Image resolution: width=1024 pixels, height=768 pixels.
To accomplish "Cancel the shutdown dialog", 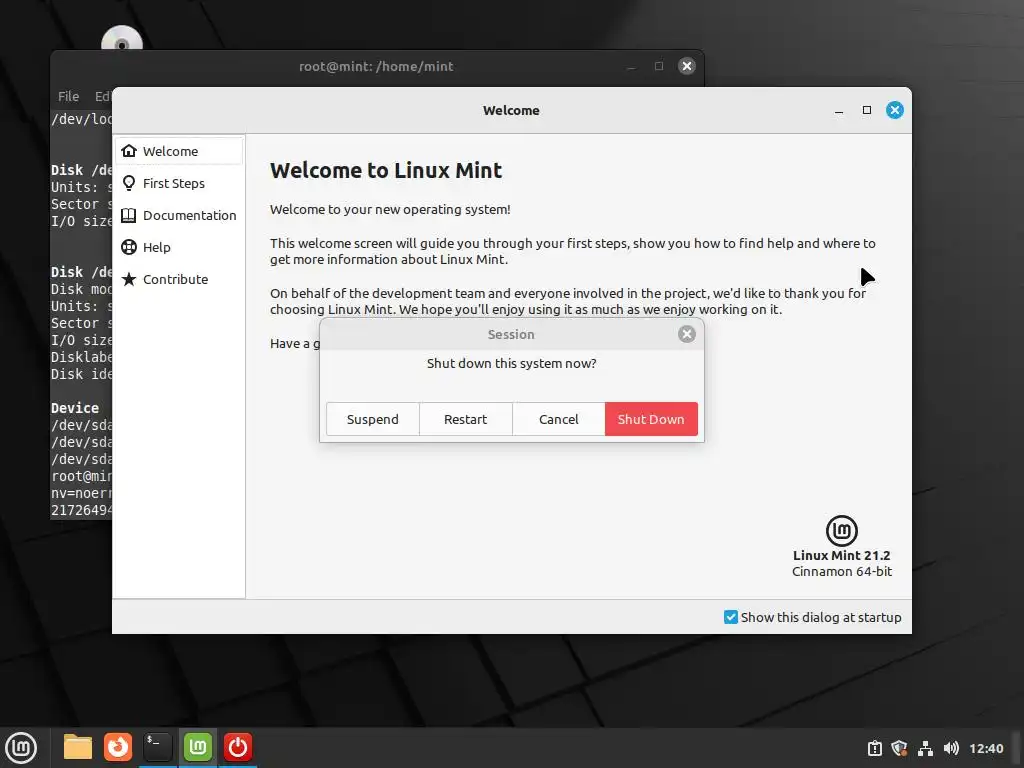I will tap(558, 419).
